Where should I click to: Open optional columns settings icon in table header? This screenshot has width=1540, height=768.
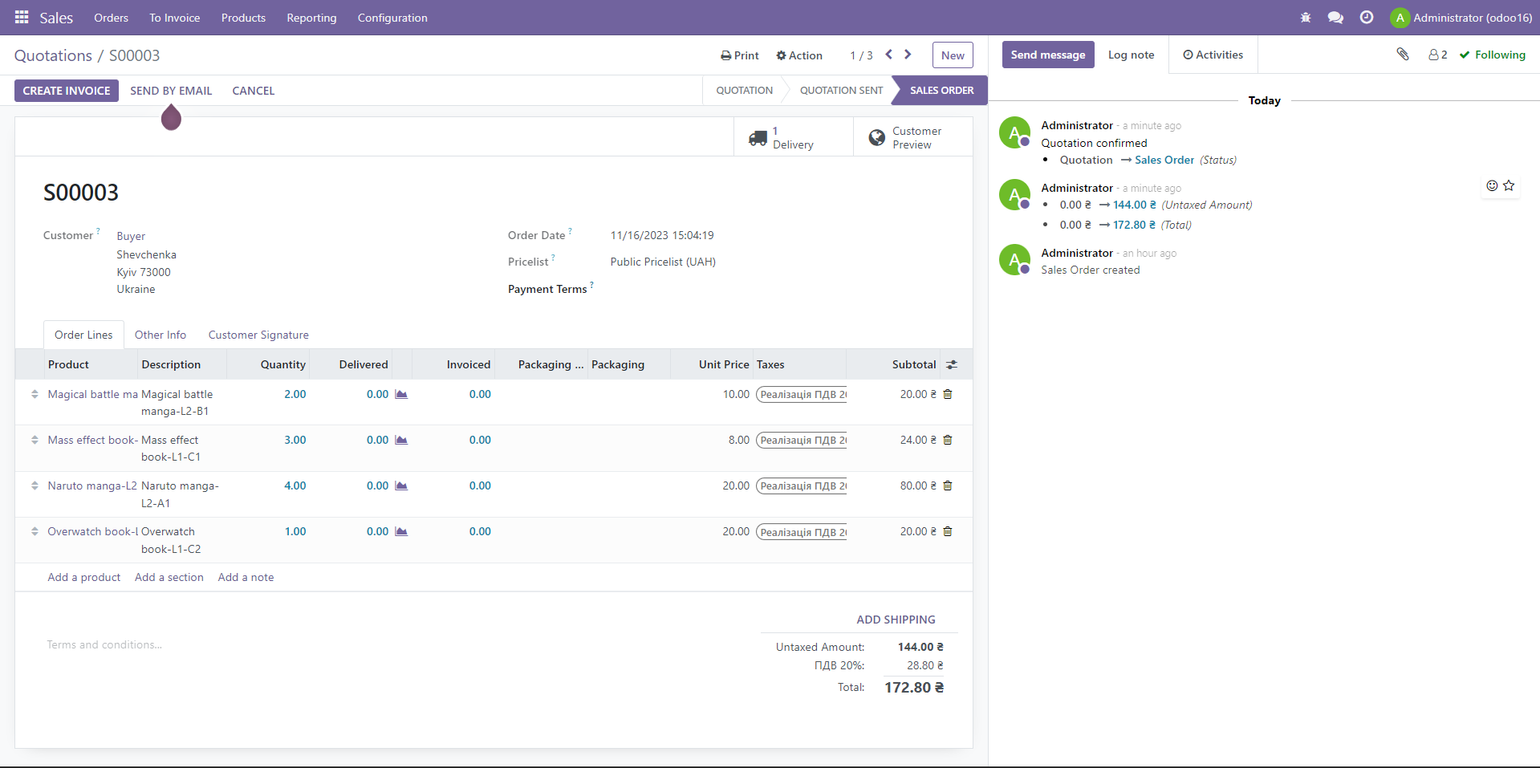(951, 365)
